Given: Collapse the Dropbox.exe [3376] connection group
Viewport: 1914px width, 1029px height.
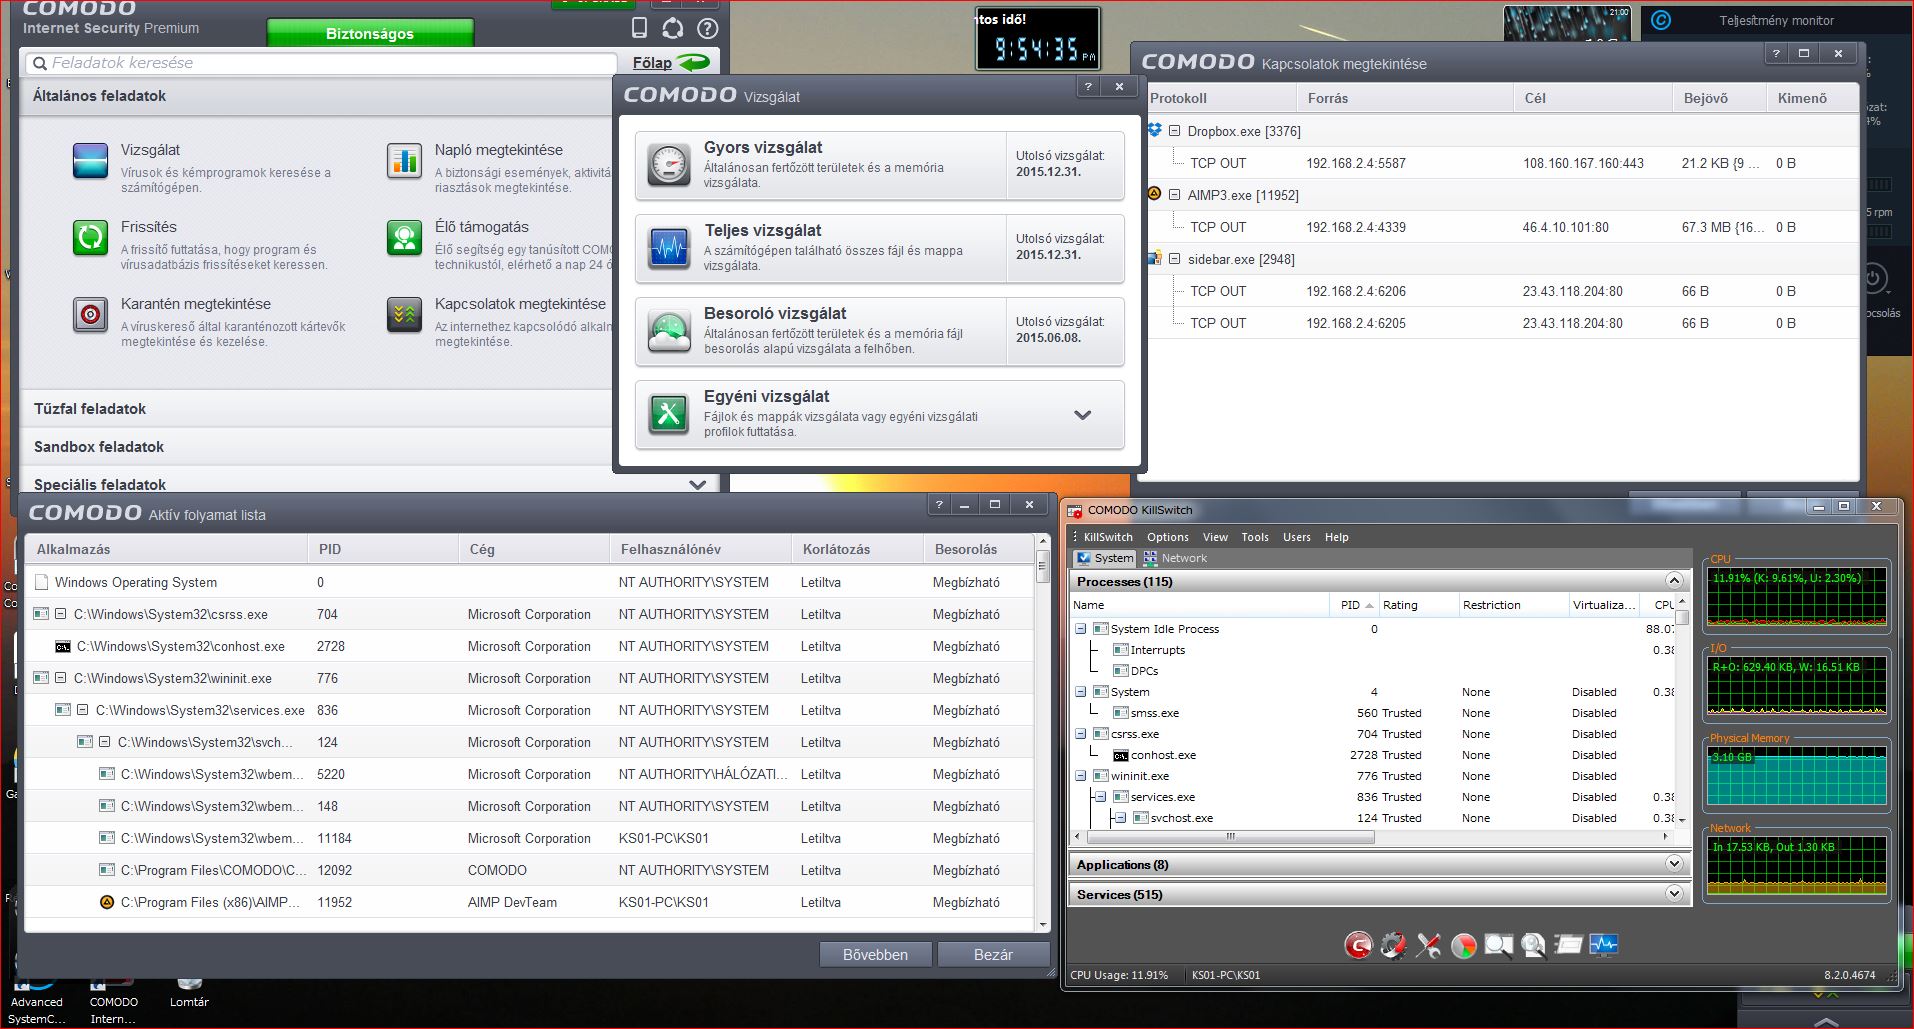Looking at the screenshot, I should pyautogui.click(x=1175, y=131).
